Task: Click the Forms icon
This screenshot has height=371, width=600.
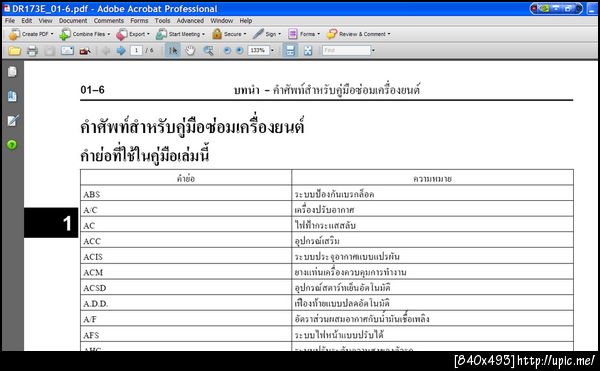Action: point(293,34)
